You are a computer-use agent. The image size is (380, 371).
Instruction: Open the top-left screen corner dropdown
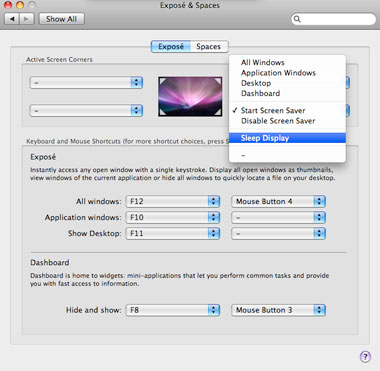86,82
